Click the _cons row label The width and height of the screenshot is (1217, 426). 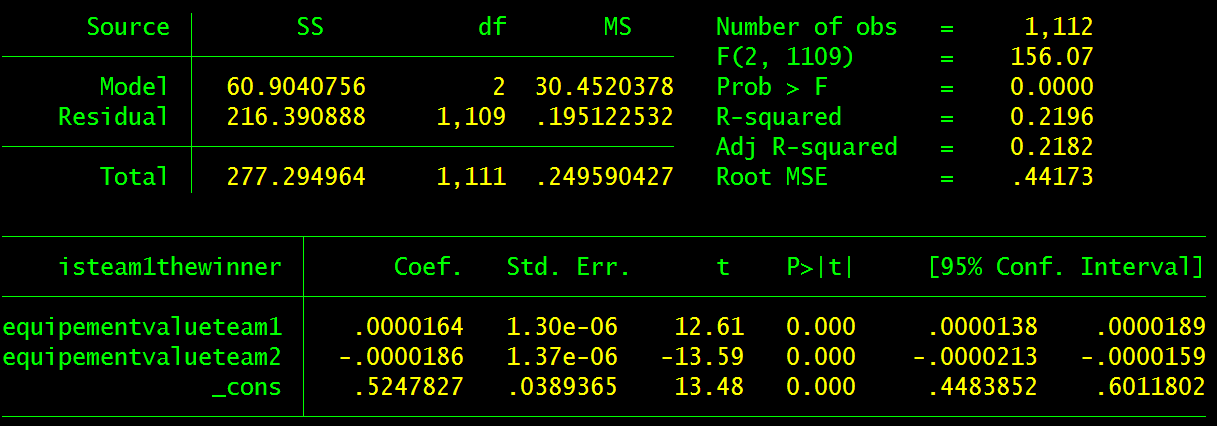pos(247,386)
